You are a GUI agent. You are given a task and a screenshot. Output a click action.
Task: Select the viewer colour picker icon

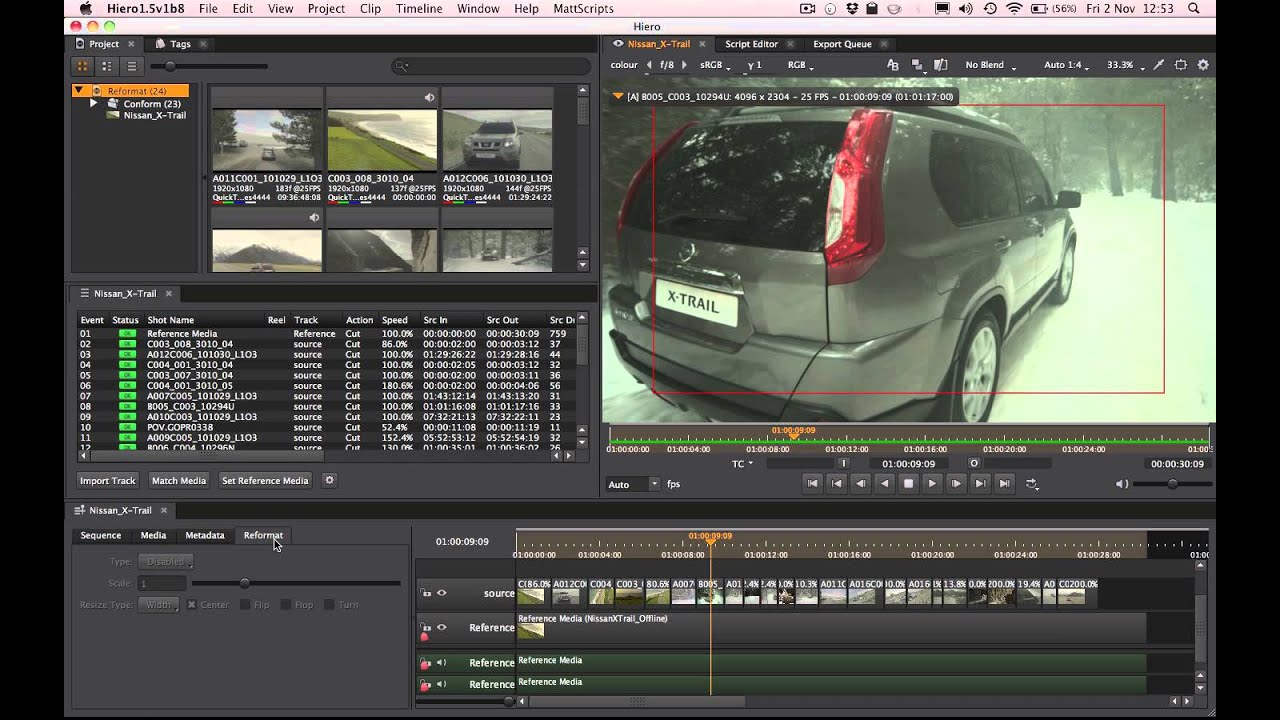[1159, 65]
